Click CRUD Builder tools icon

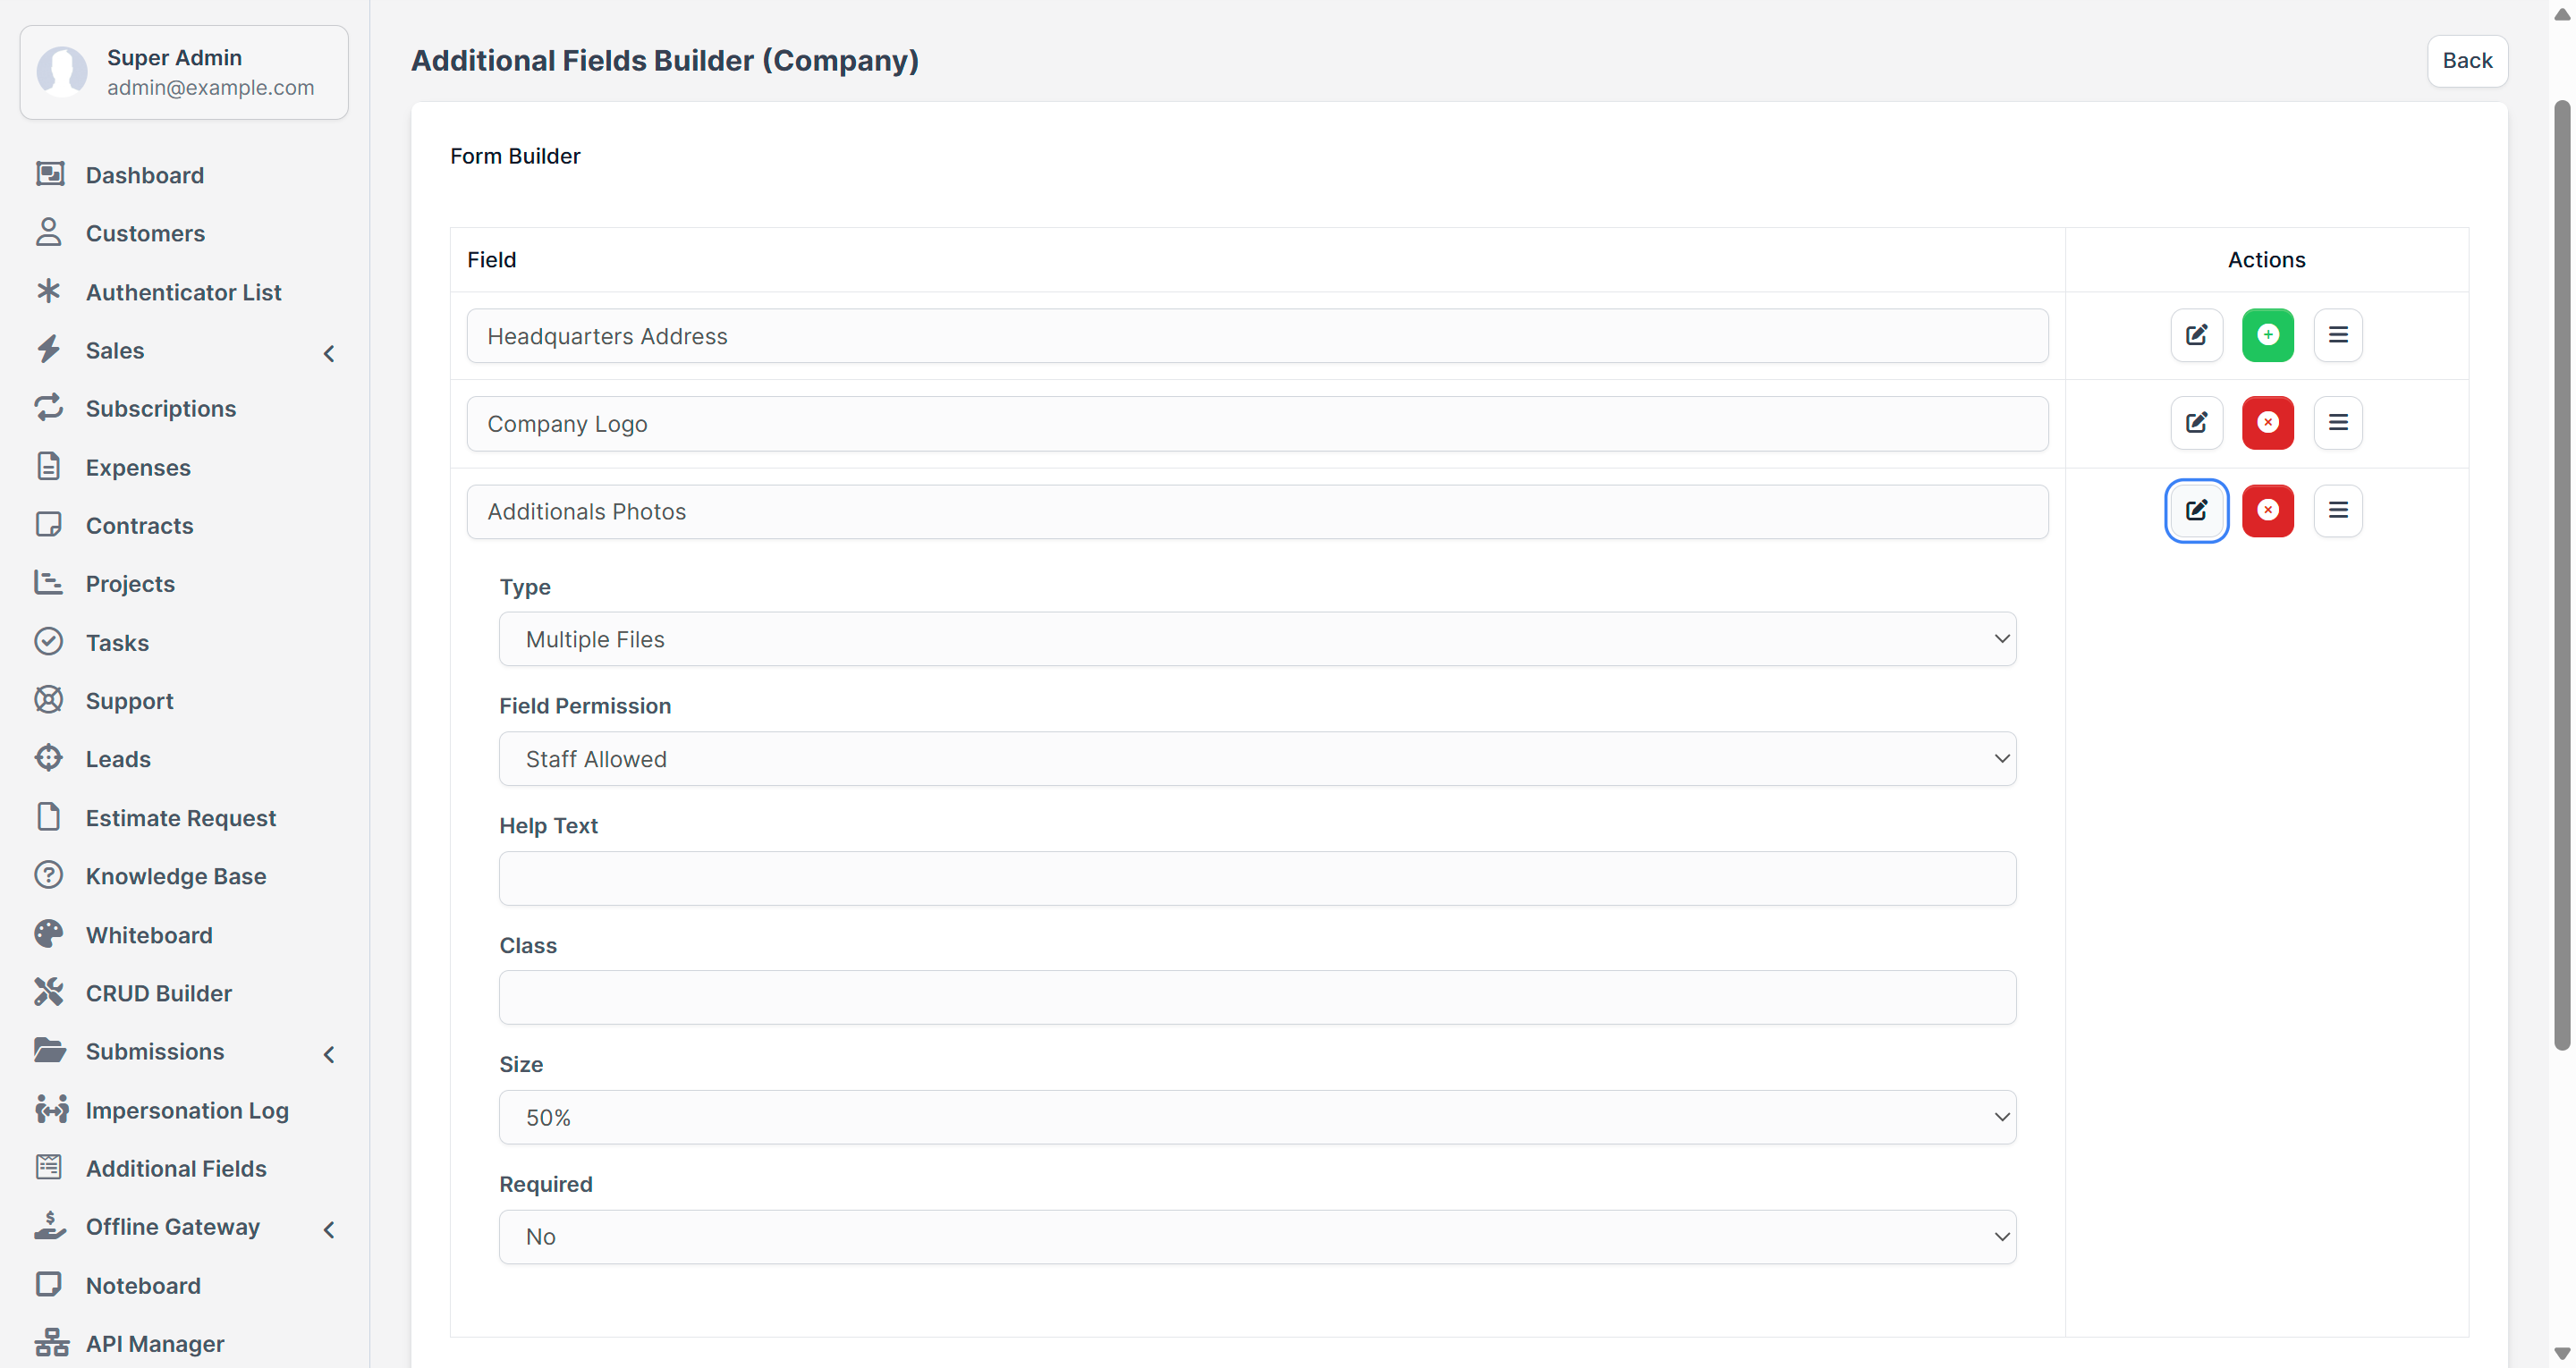point(49,992)
